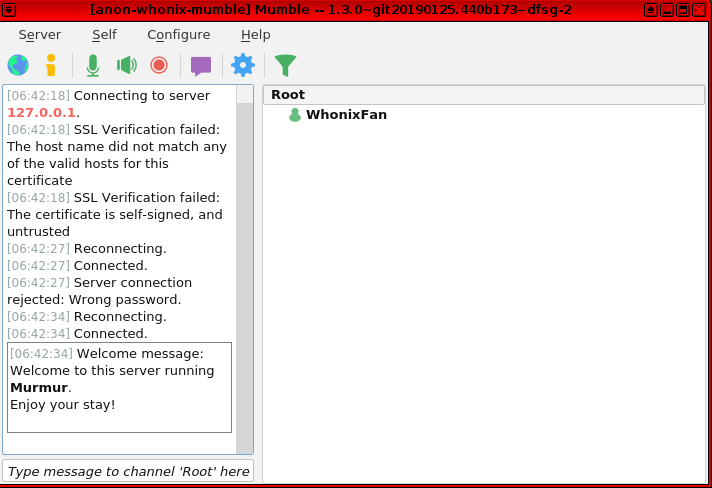Start recording with the red record icon
Screen dimensions: 712x488
[158, 66]
